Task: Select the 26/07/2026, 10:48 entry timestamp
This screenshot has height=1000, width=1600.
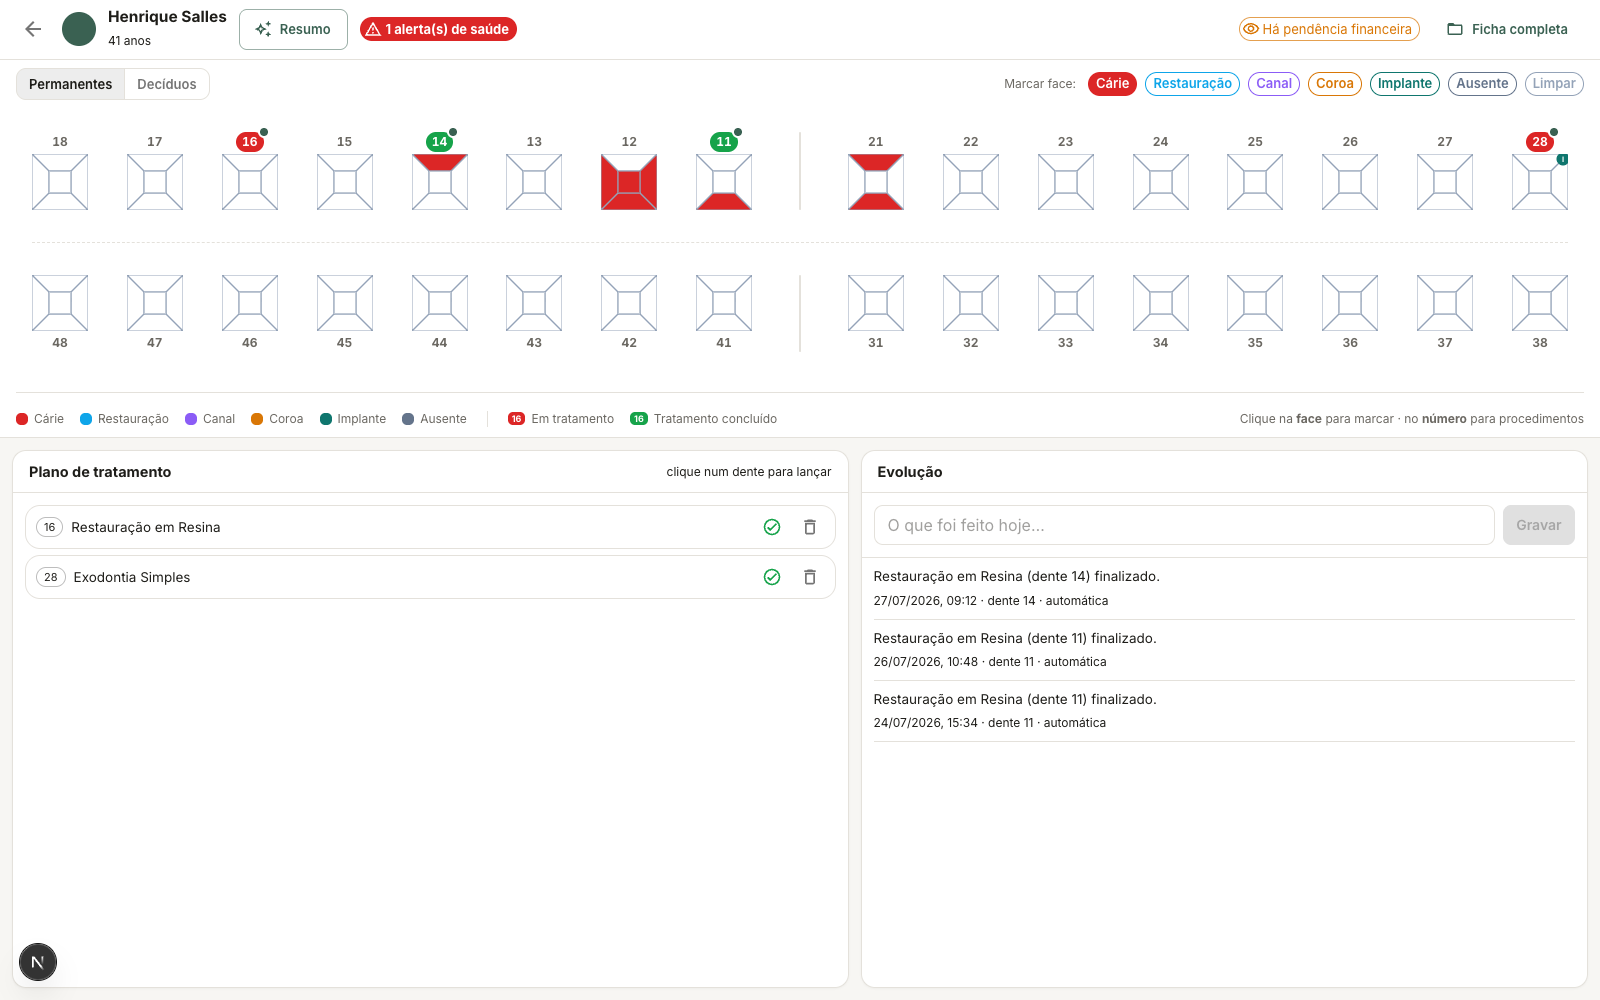Action: (x=926, y=662)
